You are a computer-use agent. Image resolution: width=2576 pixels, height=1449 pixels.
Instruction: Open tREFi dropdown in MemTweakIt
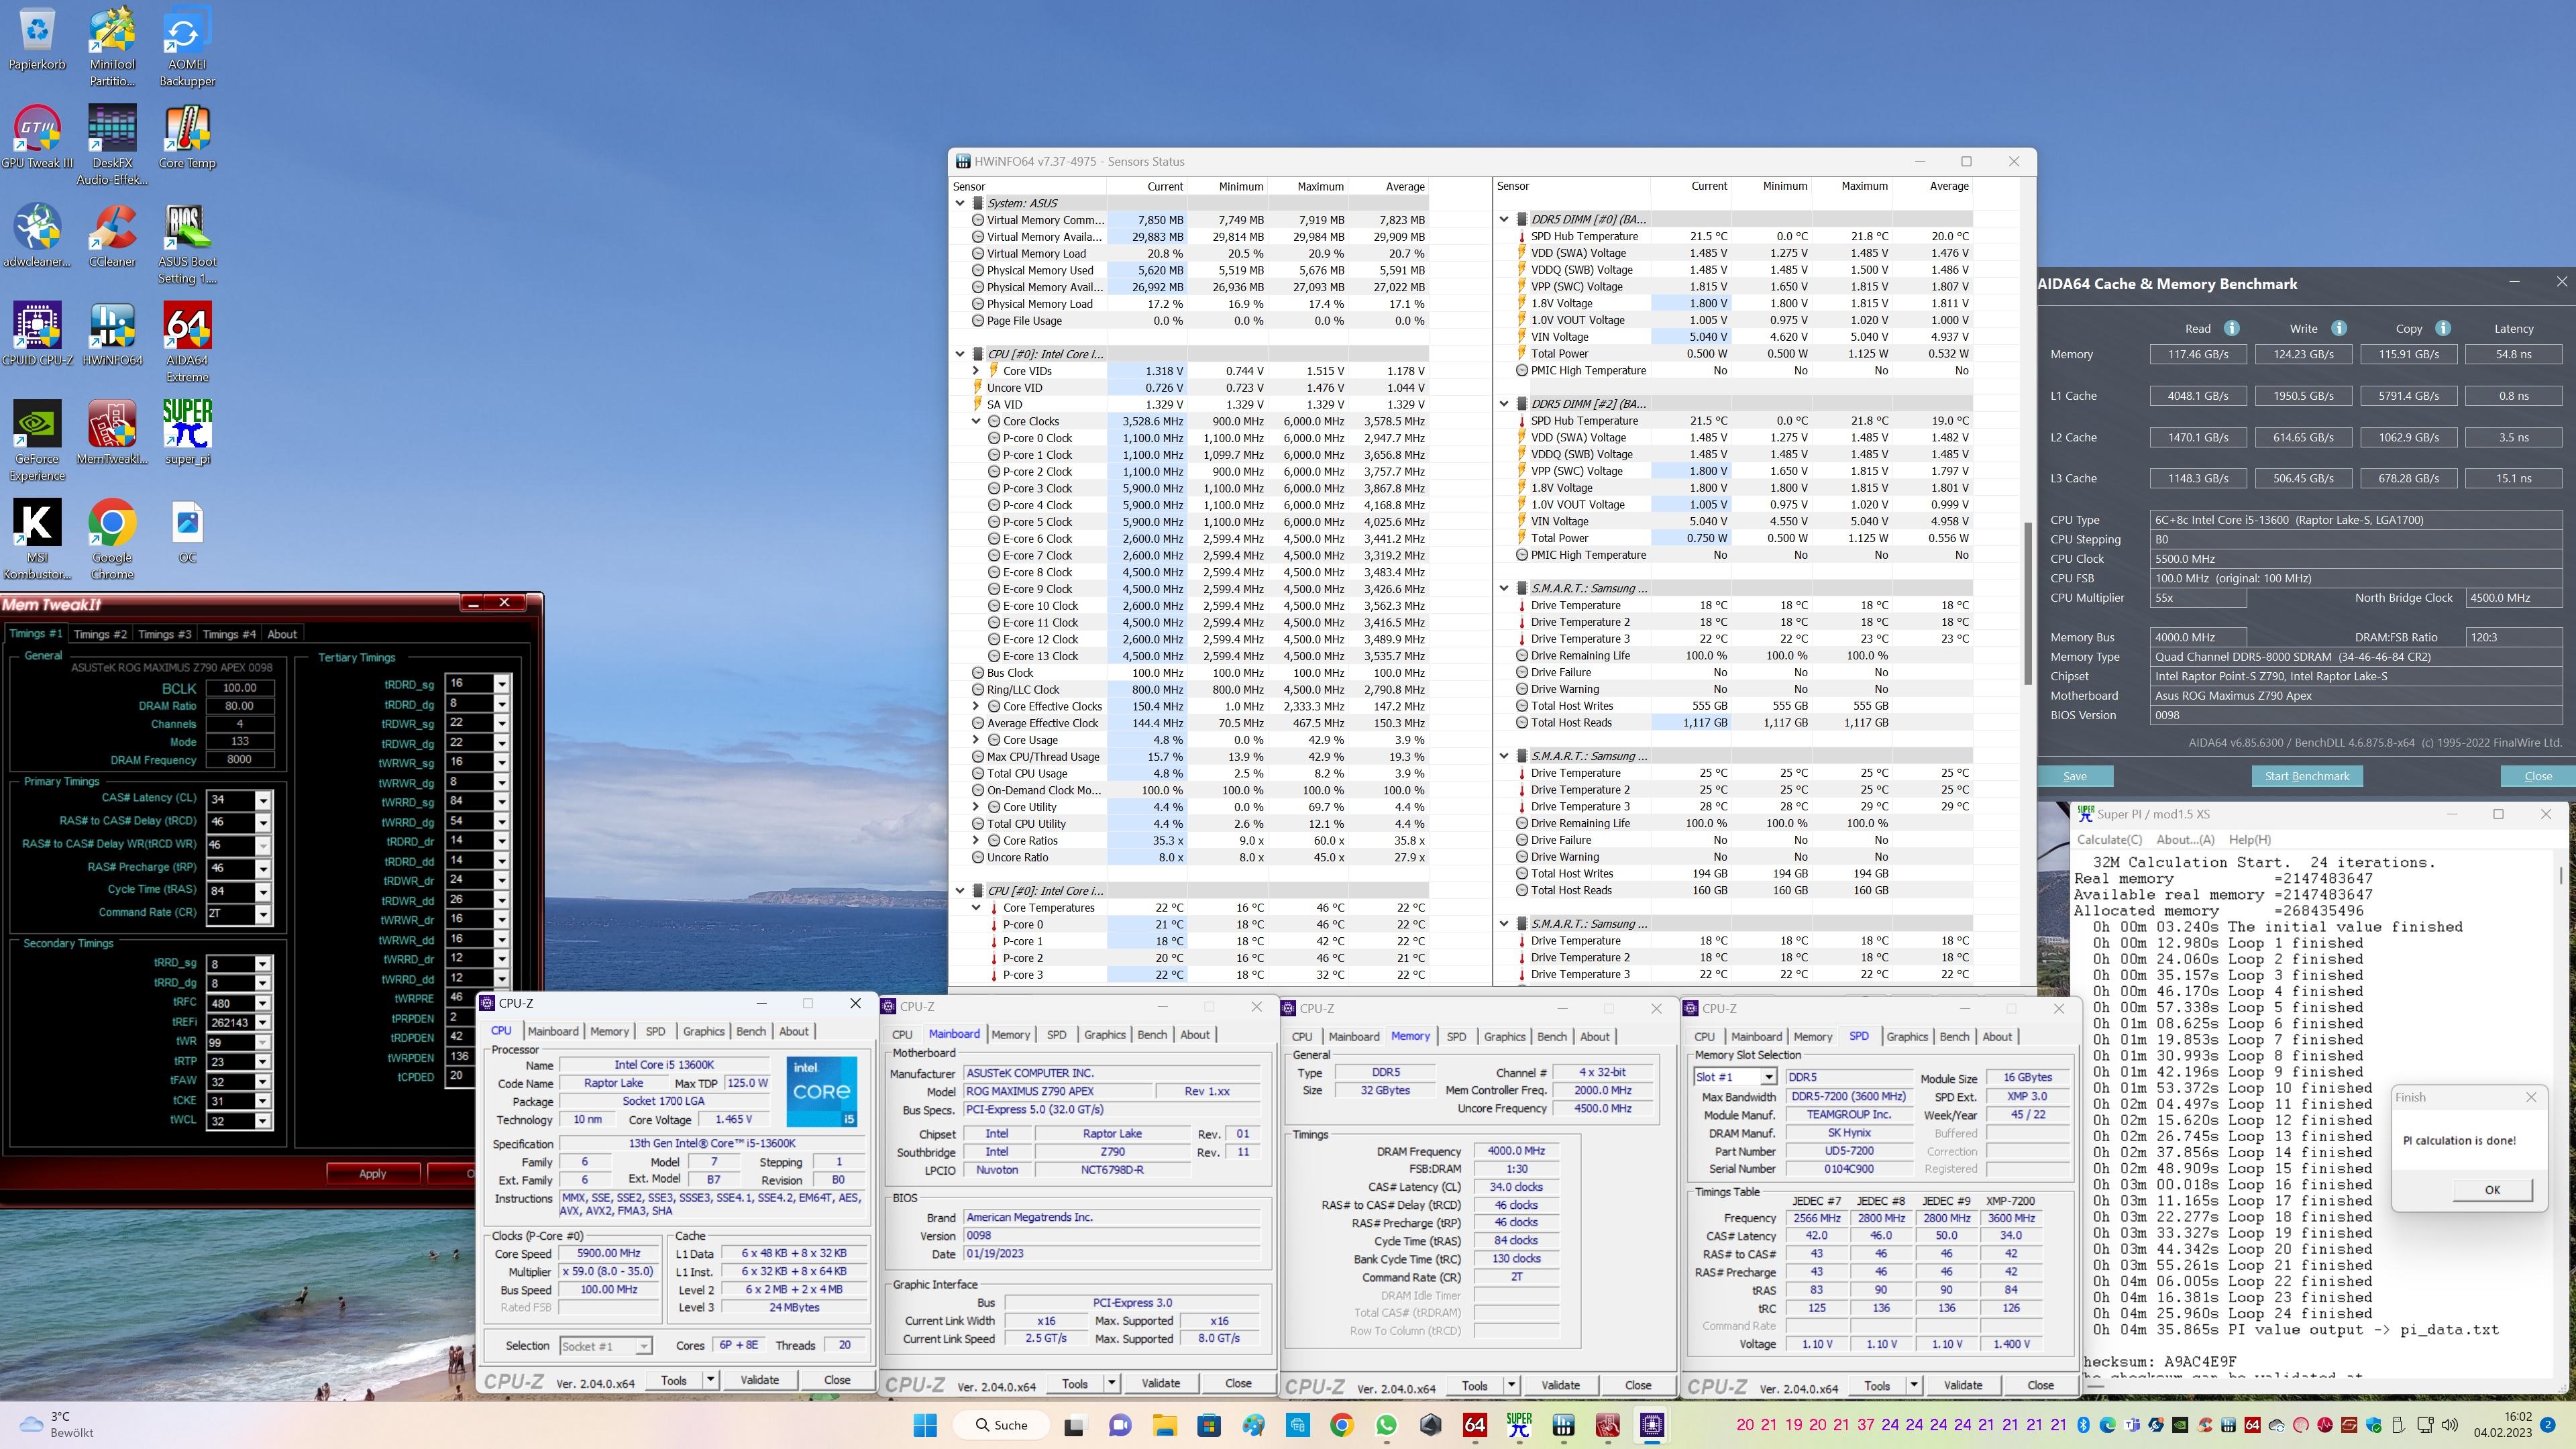tap(263, 1022)
